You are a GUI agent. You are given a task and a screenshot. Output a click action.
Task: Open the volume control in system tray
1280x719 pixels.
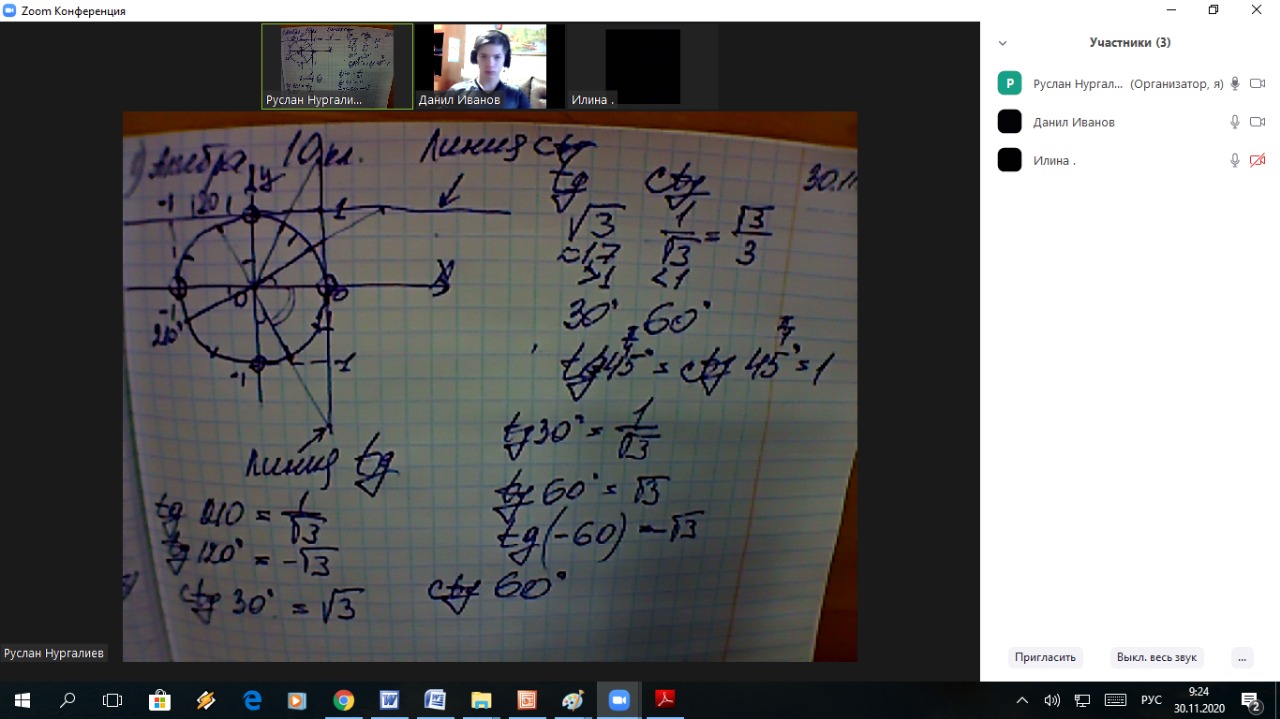click(1052, 700)
